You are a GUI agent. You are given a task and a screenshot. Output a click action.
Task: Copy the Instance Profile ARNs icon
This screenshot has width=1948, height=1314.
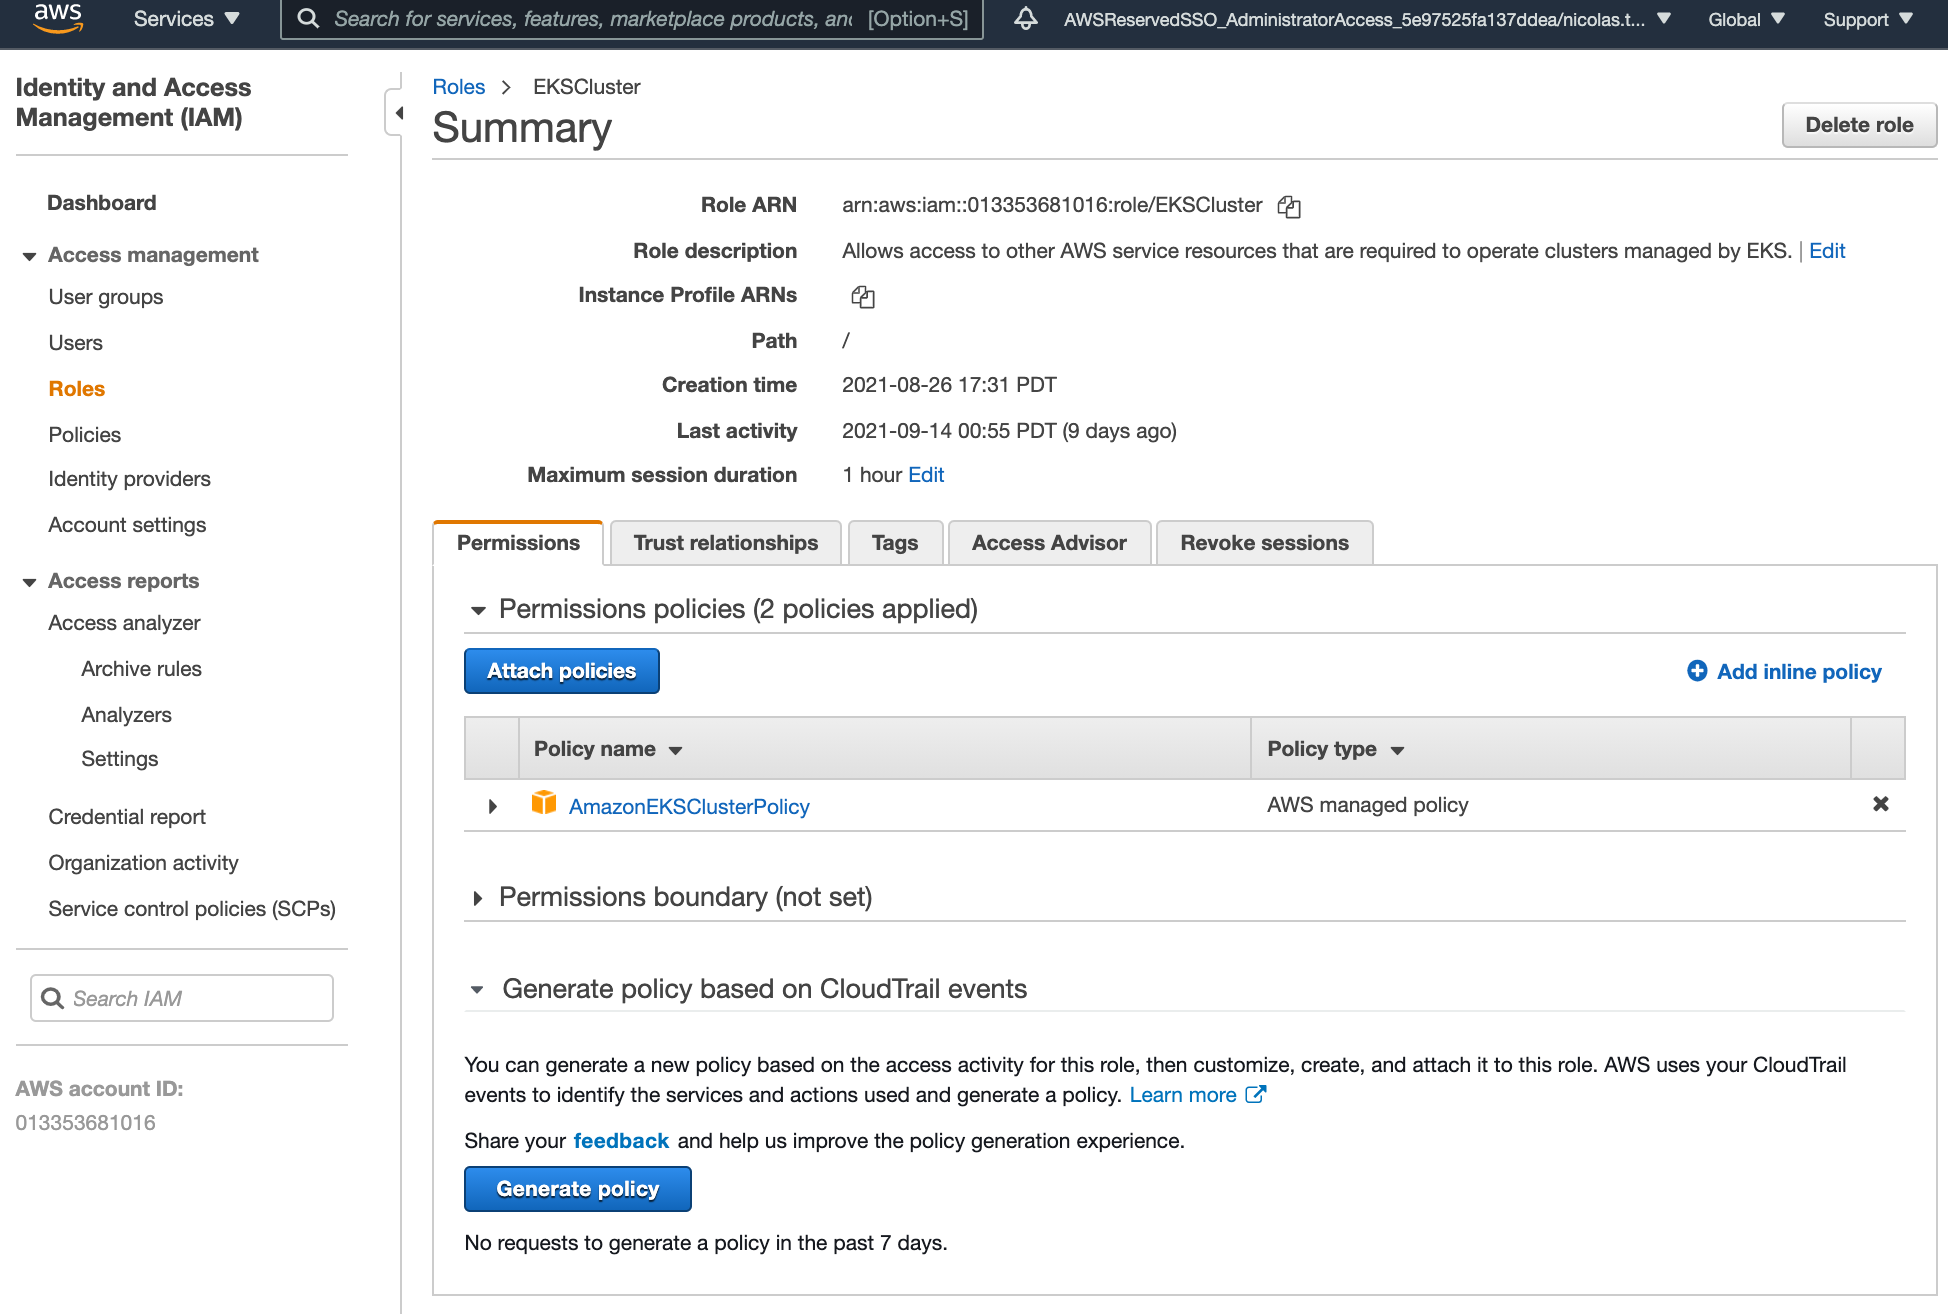(862, 297)
